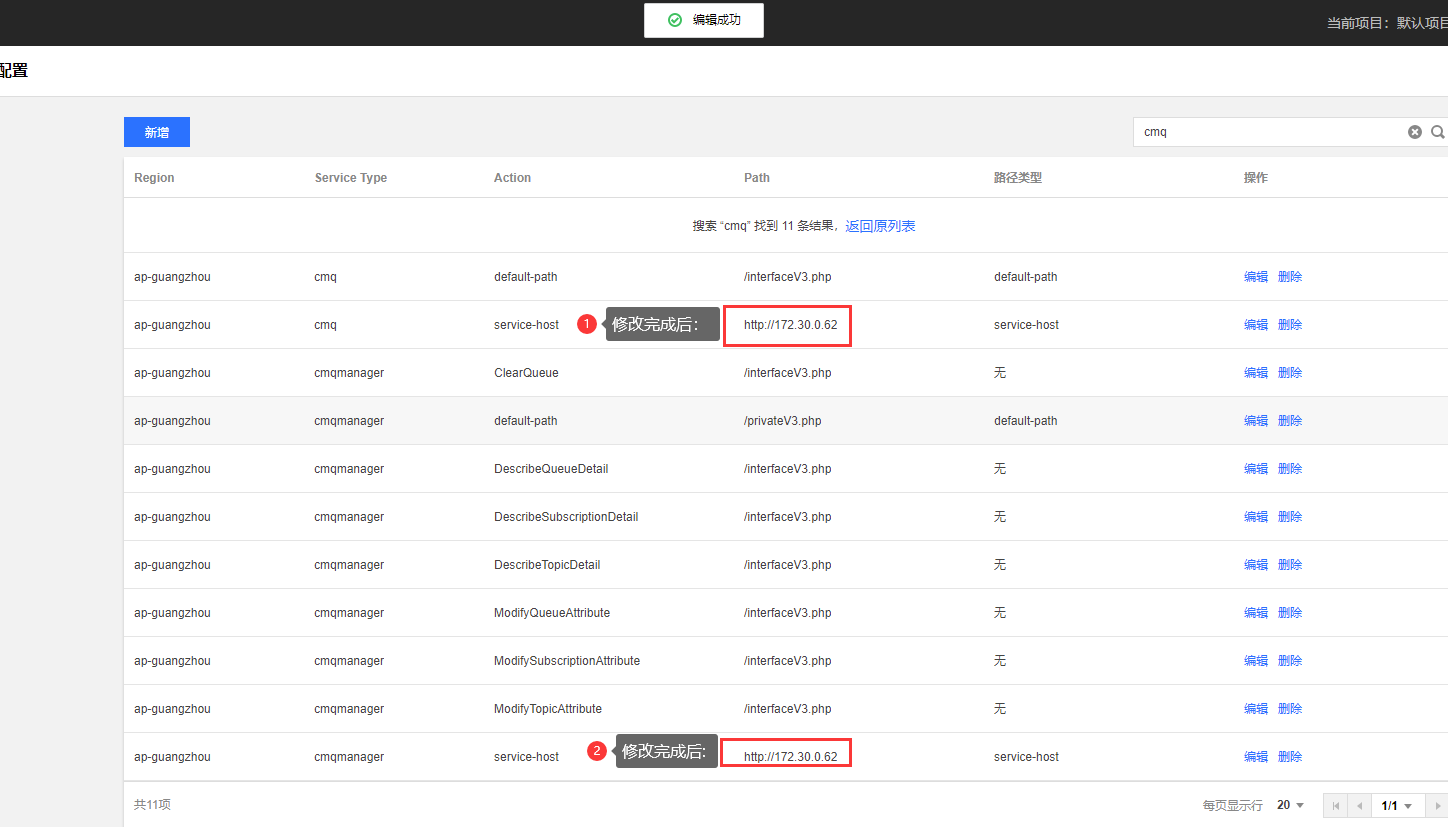
Task: Edit the ModifyTopicAttribute row
Action: pos(1256,709)
